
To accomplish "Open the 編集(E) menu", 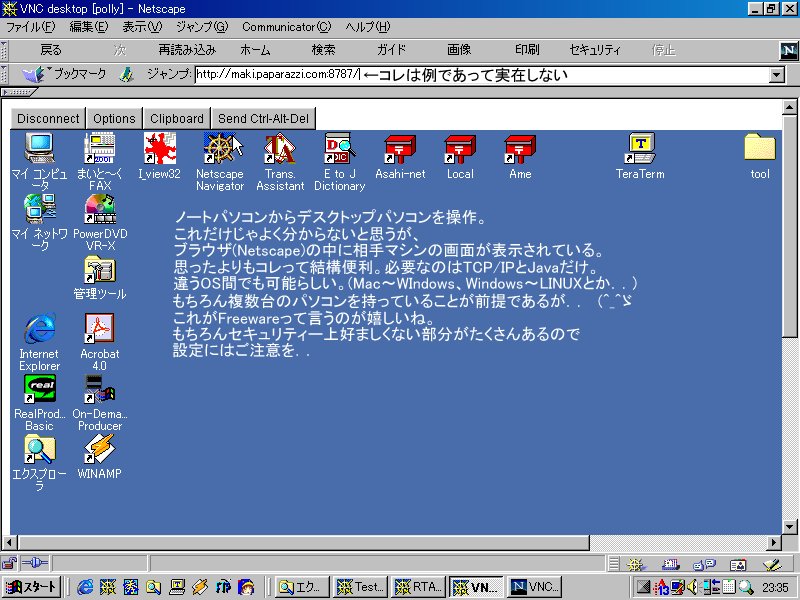I will pyautogui.click(x=88, y=27).
